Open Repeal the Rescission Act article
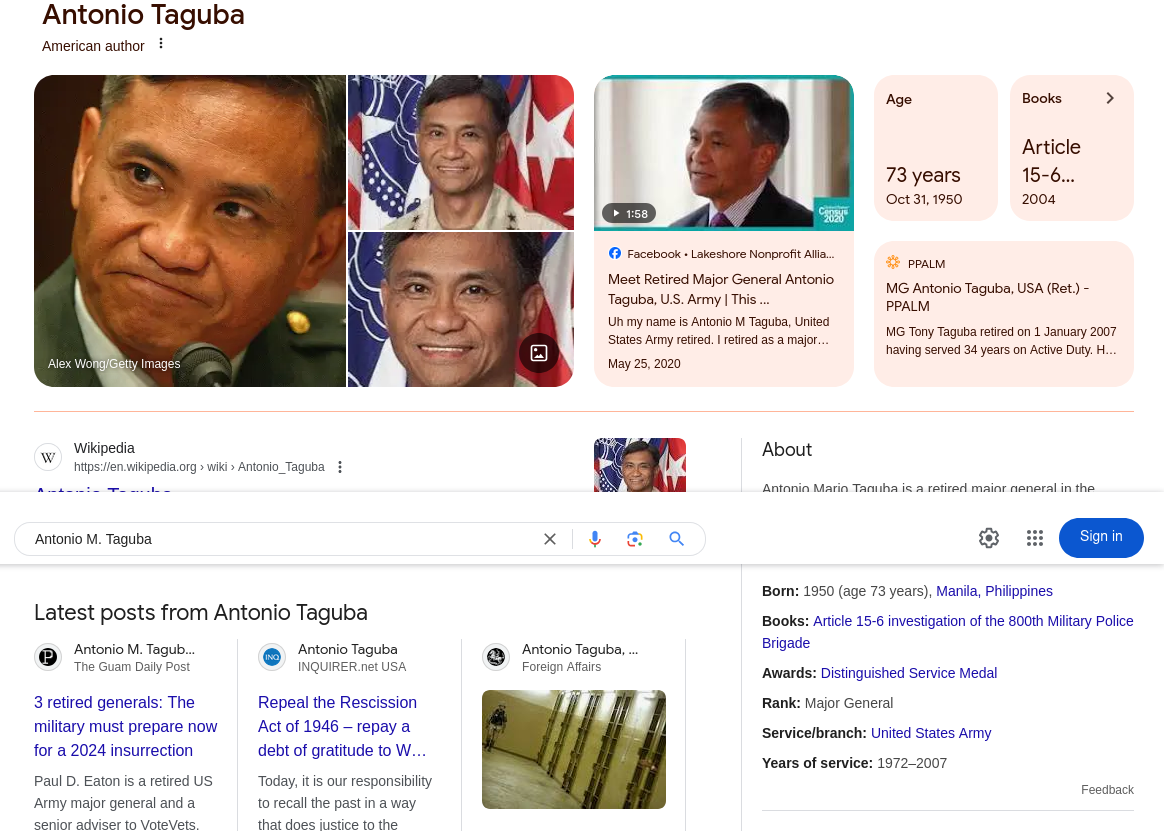The width and height of the screenshot is (1164, 831). (x=342, y=726)
